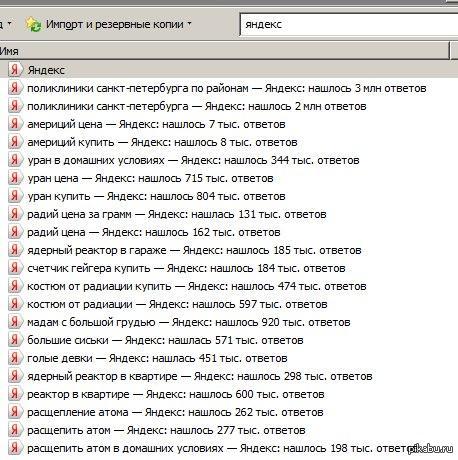Viewport: 458px width, 460px height.
Task: Click icon next to 'америций цена'
Action: pyautogui.click(x=15, y=124)
